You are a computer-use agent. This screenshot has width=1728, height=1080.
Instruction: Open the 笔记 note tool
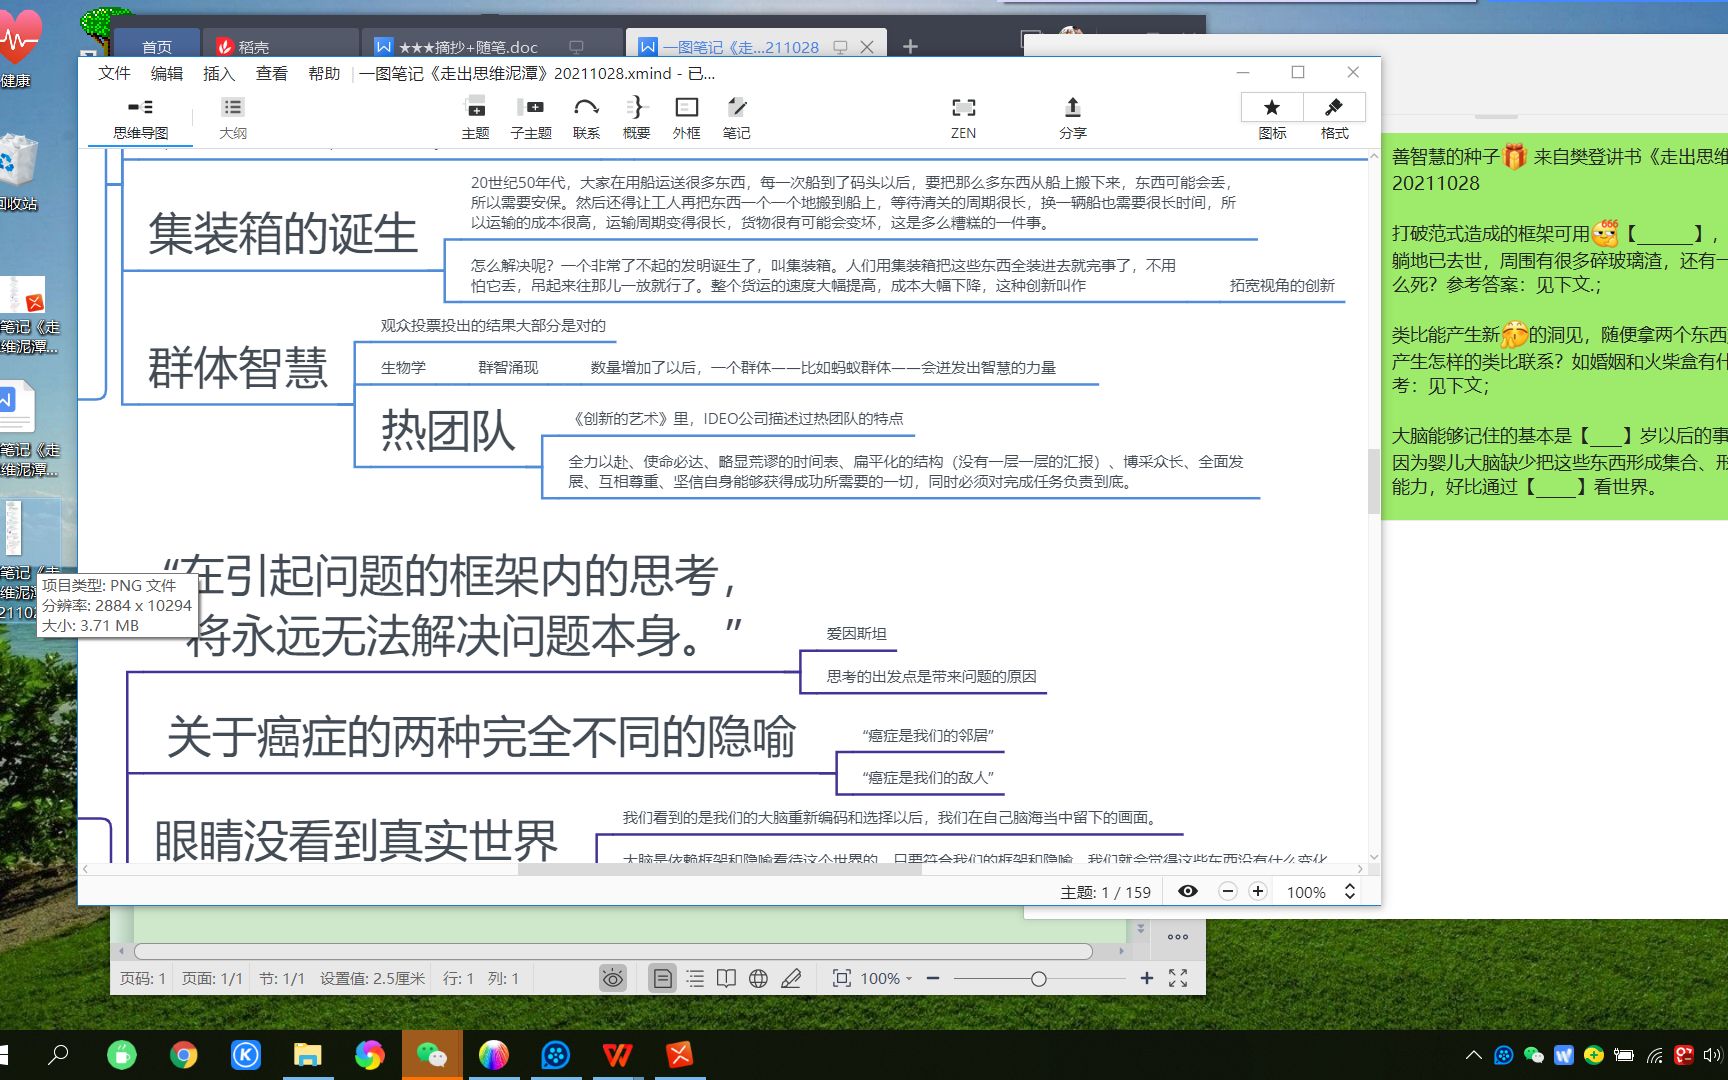(736, 118)
